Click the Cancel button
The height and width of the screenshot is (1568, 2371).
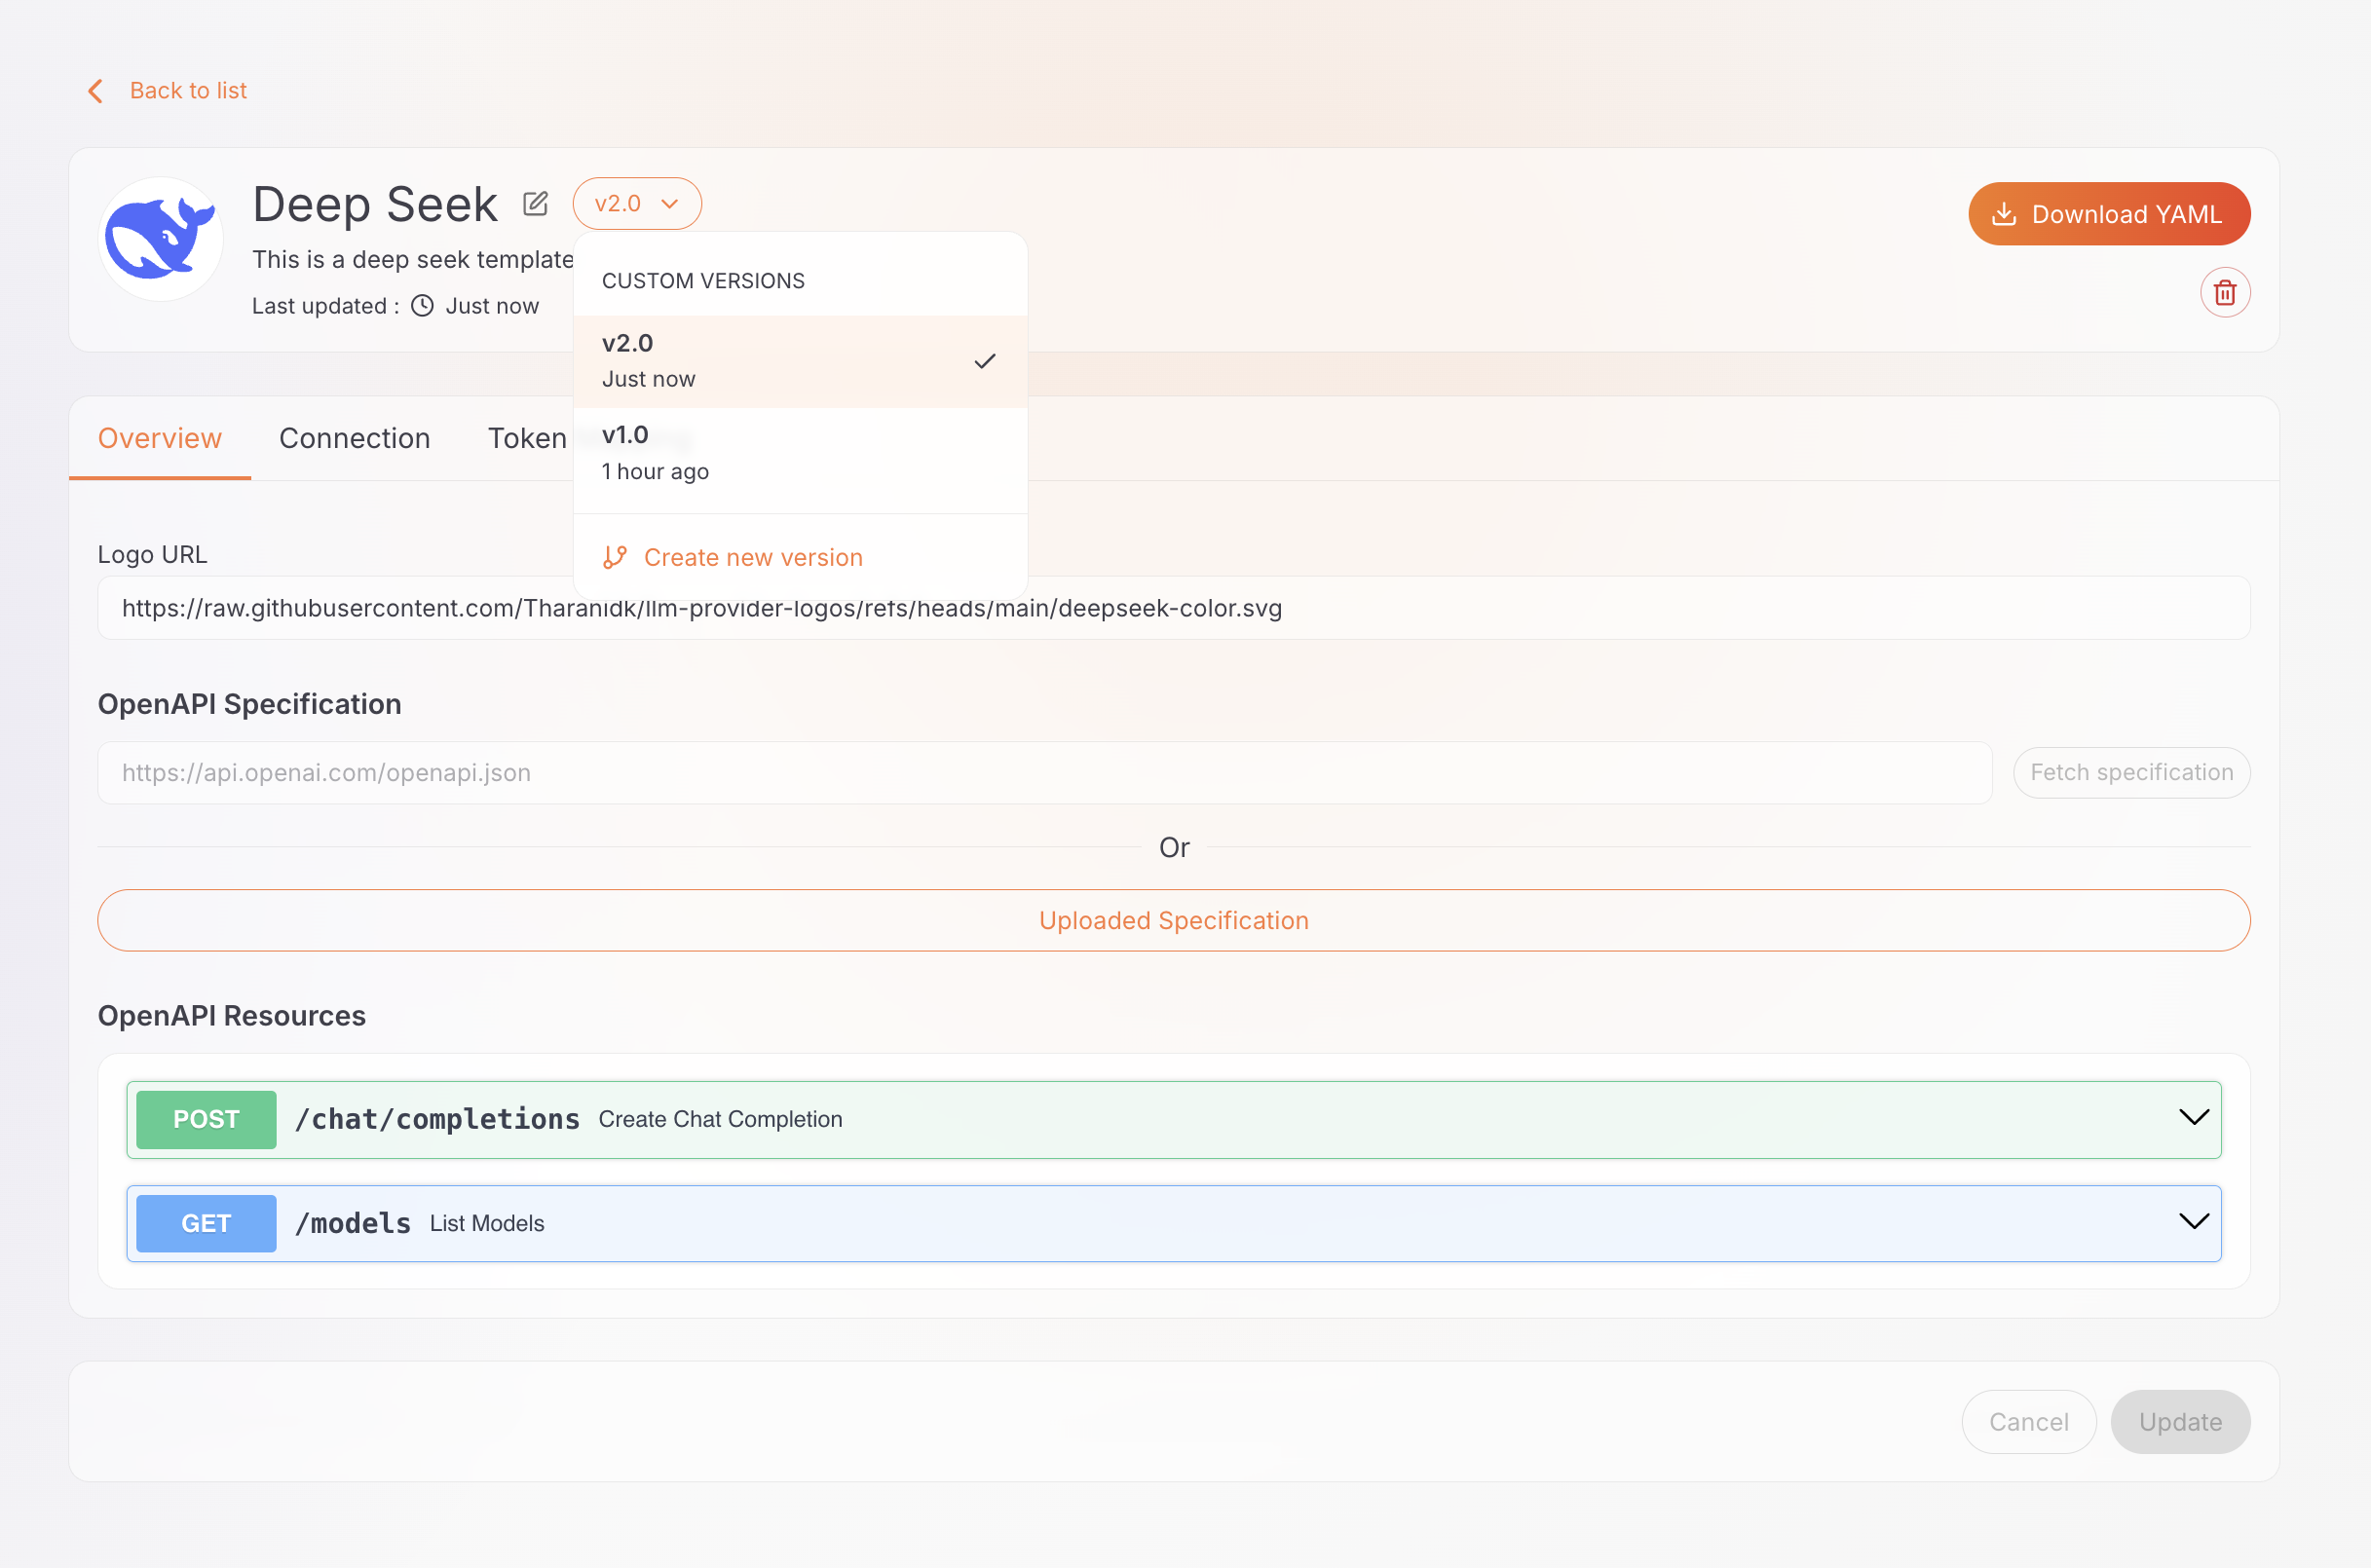[x=2029, y=1421]
